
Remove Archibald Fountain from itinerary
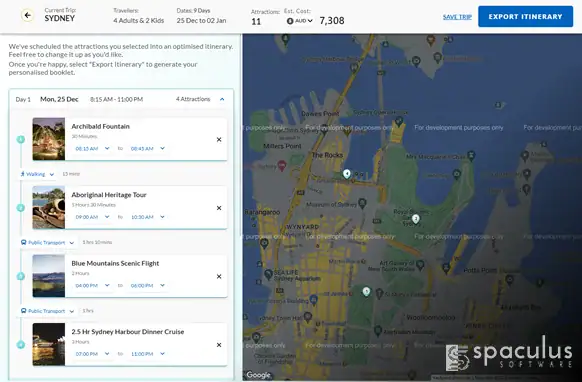pos(219,140)
